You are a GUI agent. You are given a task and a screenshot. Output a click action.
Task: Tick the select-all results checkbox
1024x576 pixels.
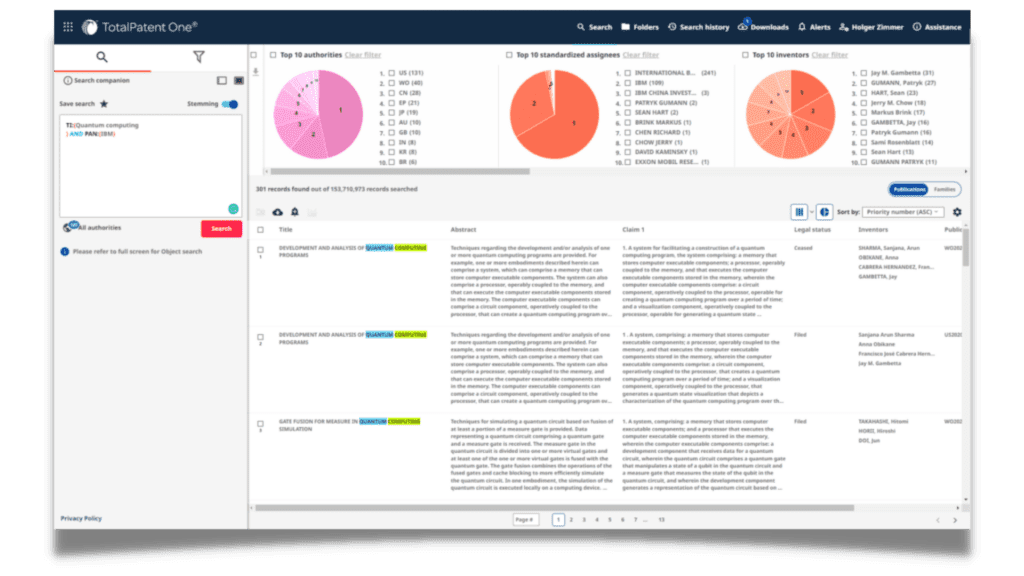[x=261, y=230]
